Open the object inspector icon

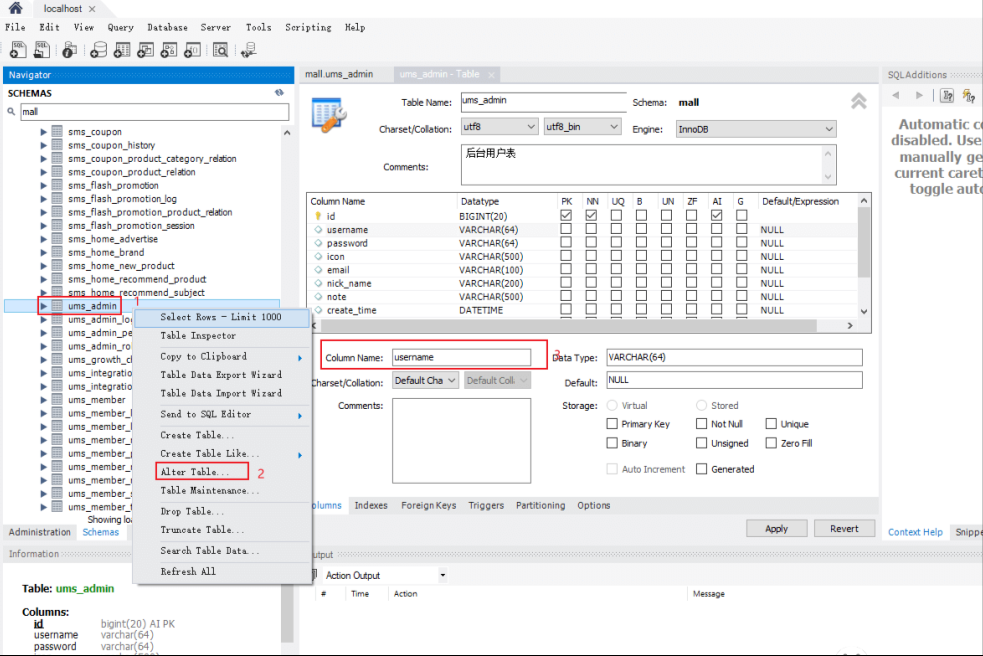[x=70, y=50]
